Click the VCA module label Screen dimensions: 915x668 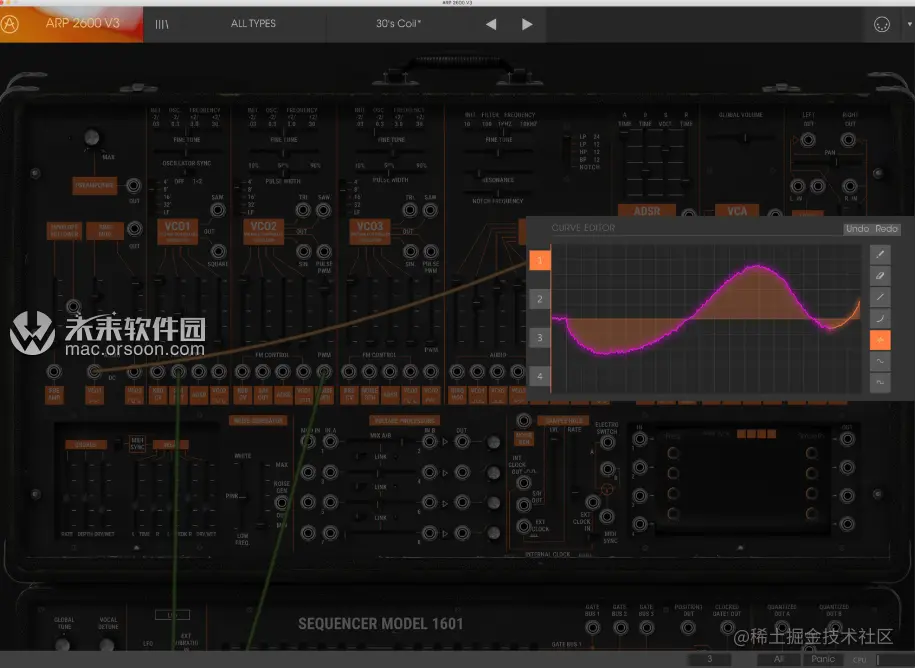pyautogui.click(x=737, y=211)
